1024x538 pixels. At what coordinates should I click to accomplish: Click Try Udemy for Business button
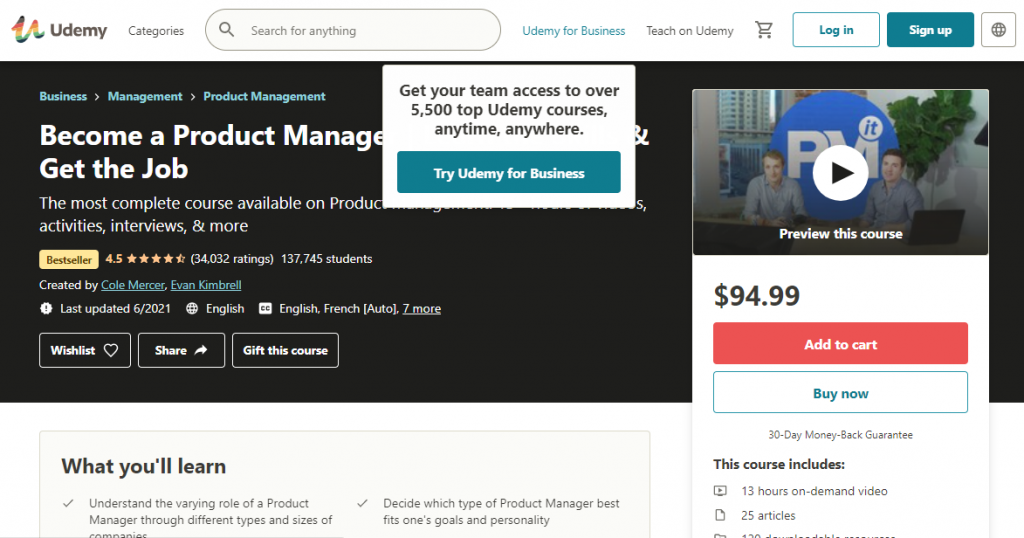[x=508, y=173]
